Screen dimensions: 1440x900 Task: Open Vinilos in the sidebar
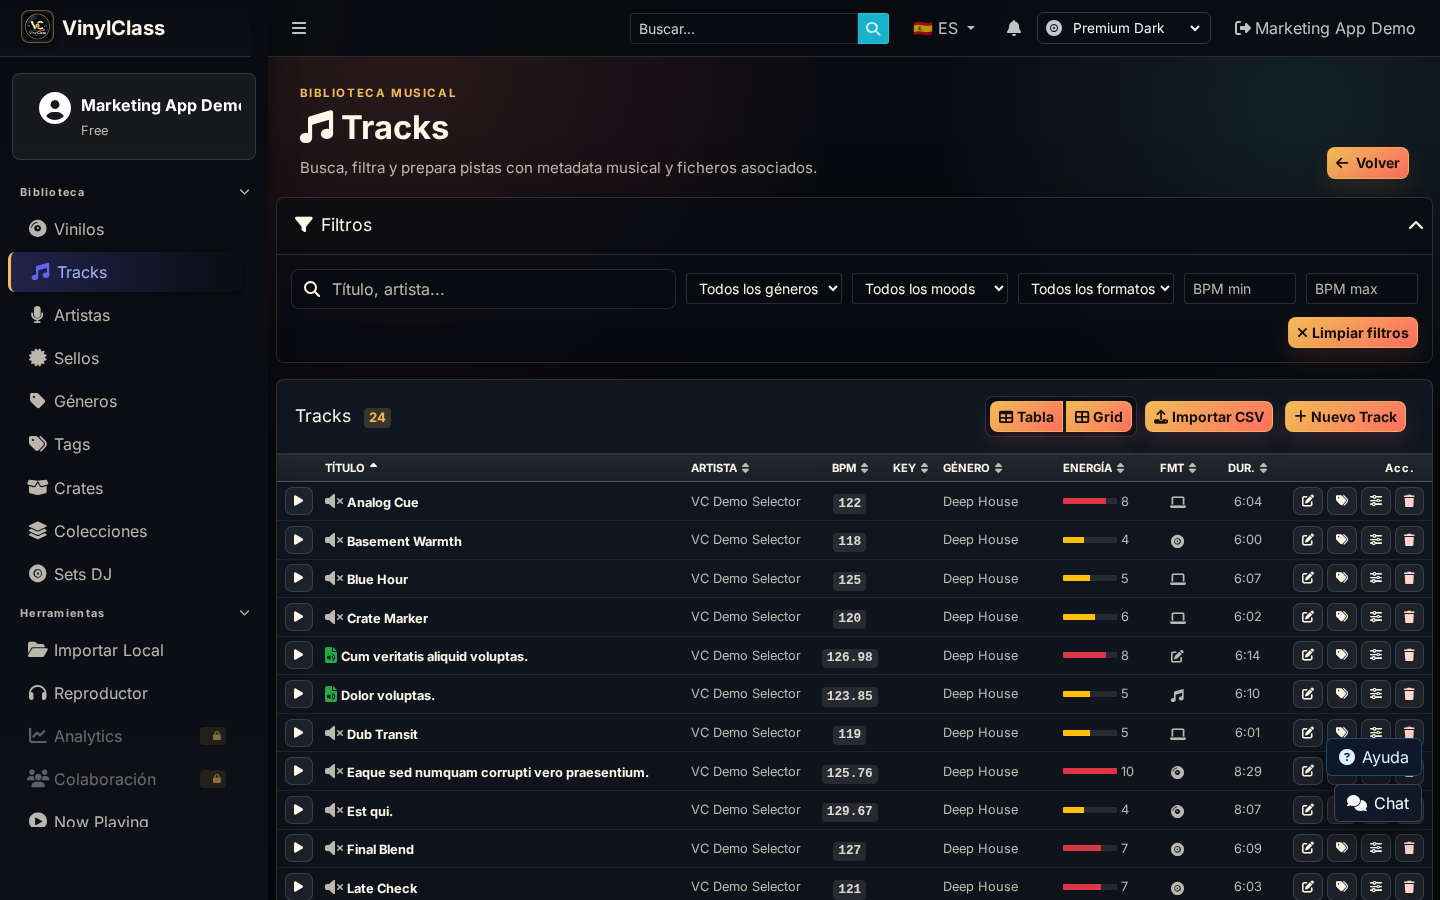point(127,229)
